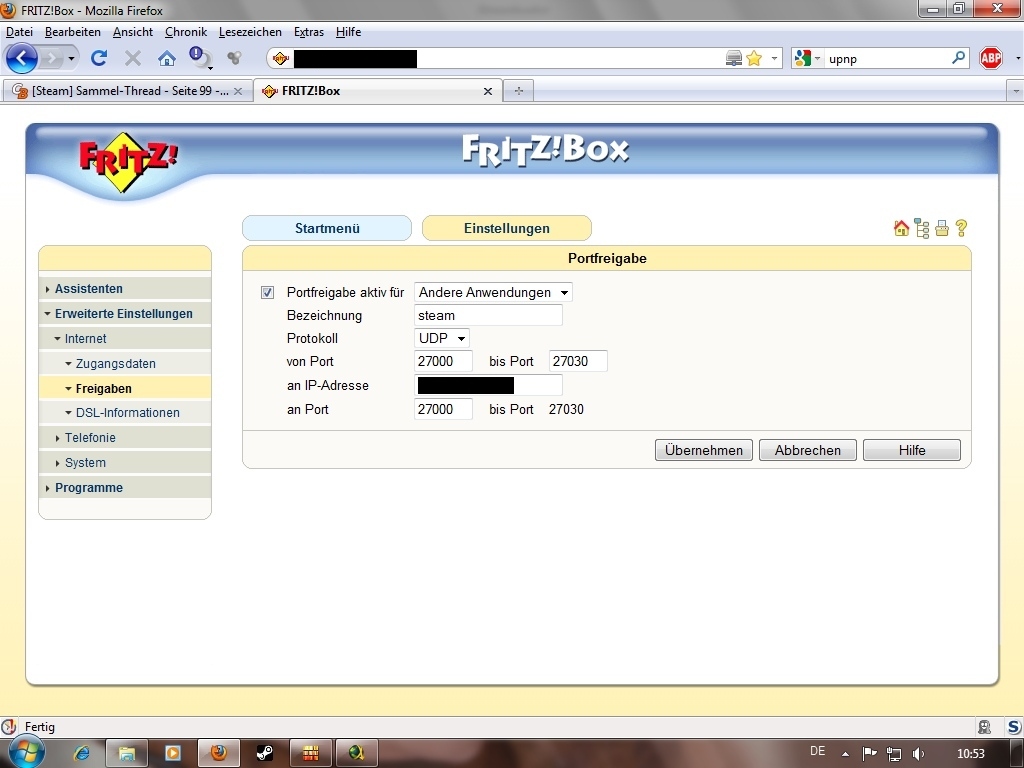
Task: Open the Chronik menu
Action: (185, 32)
